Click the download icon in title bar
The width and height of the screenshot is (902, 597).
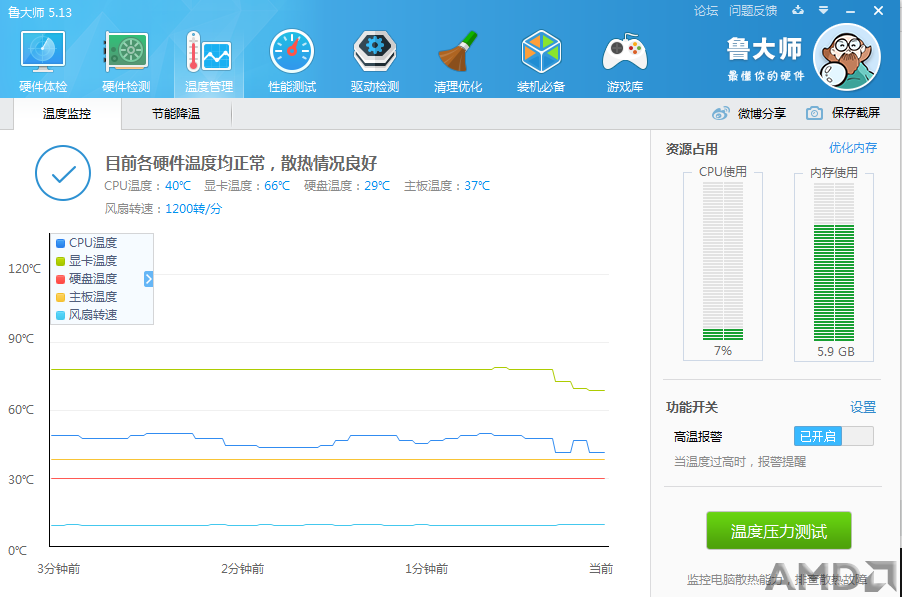click(798, 10)
